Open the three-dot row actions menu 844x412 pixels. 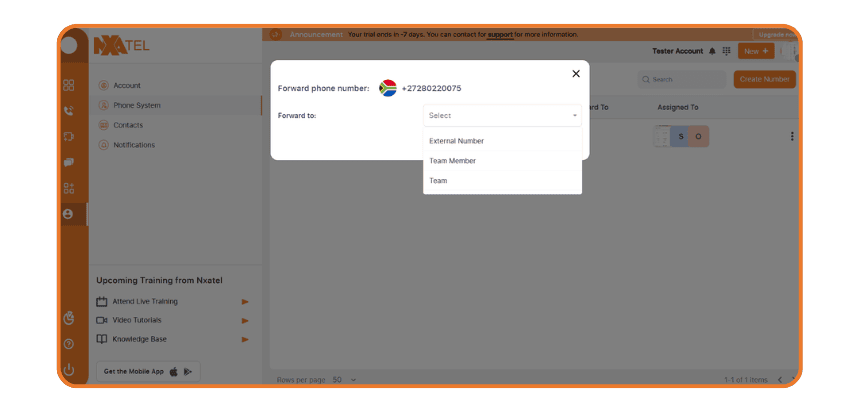pos(792,136)
